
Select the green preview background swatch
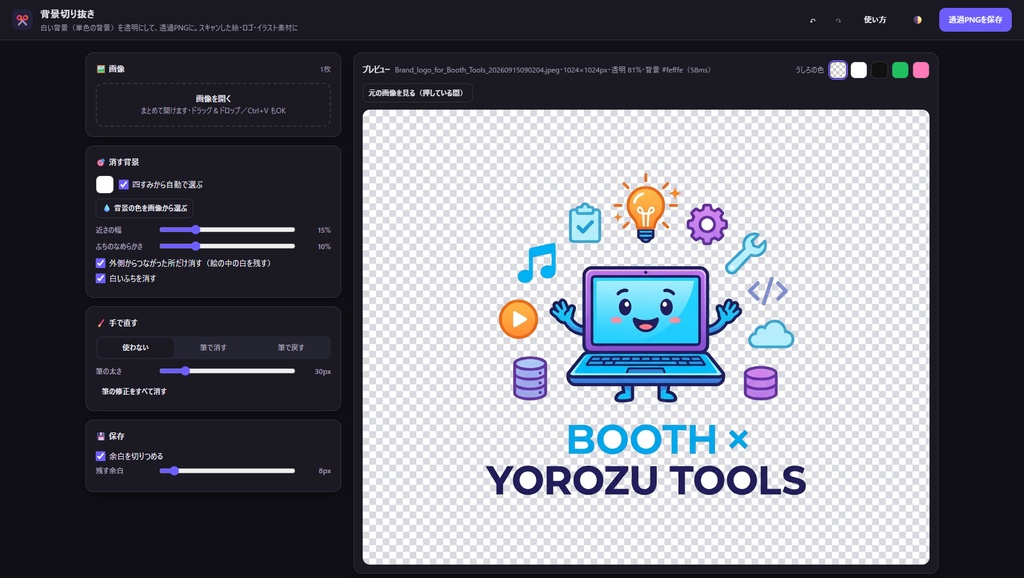point(900,70)
